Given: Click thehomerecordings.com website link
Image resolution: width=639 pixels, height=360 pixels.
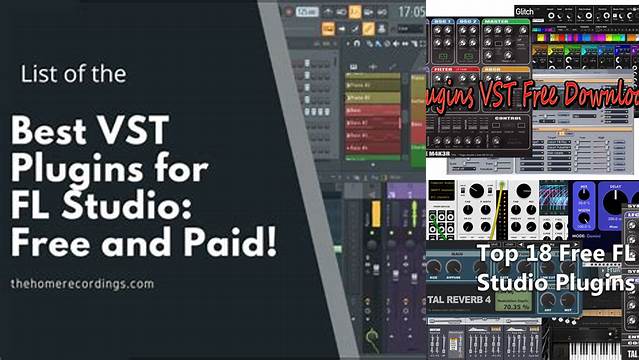Looking at the screenshot, I should tap(82, 284).
